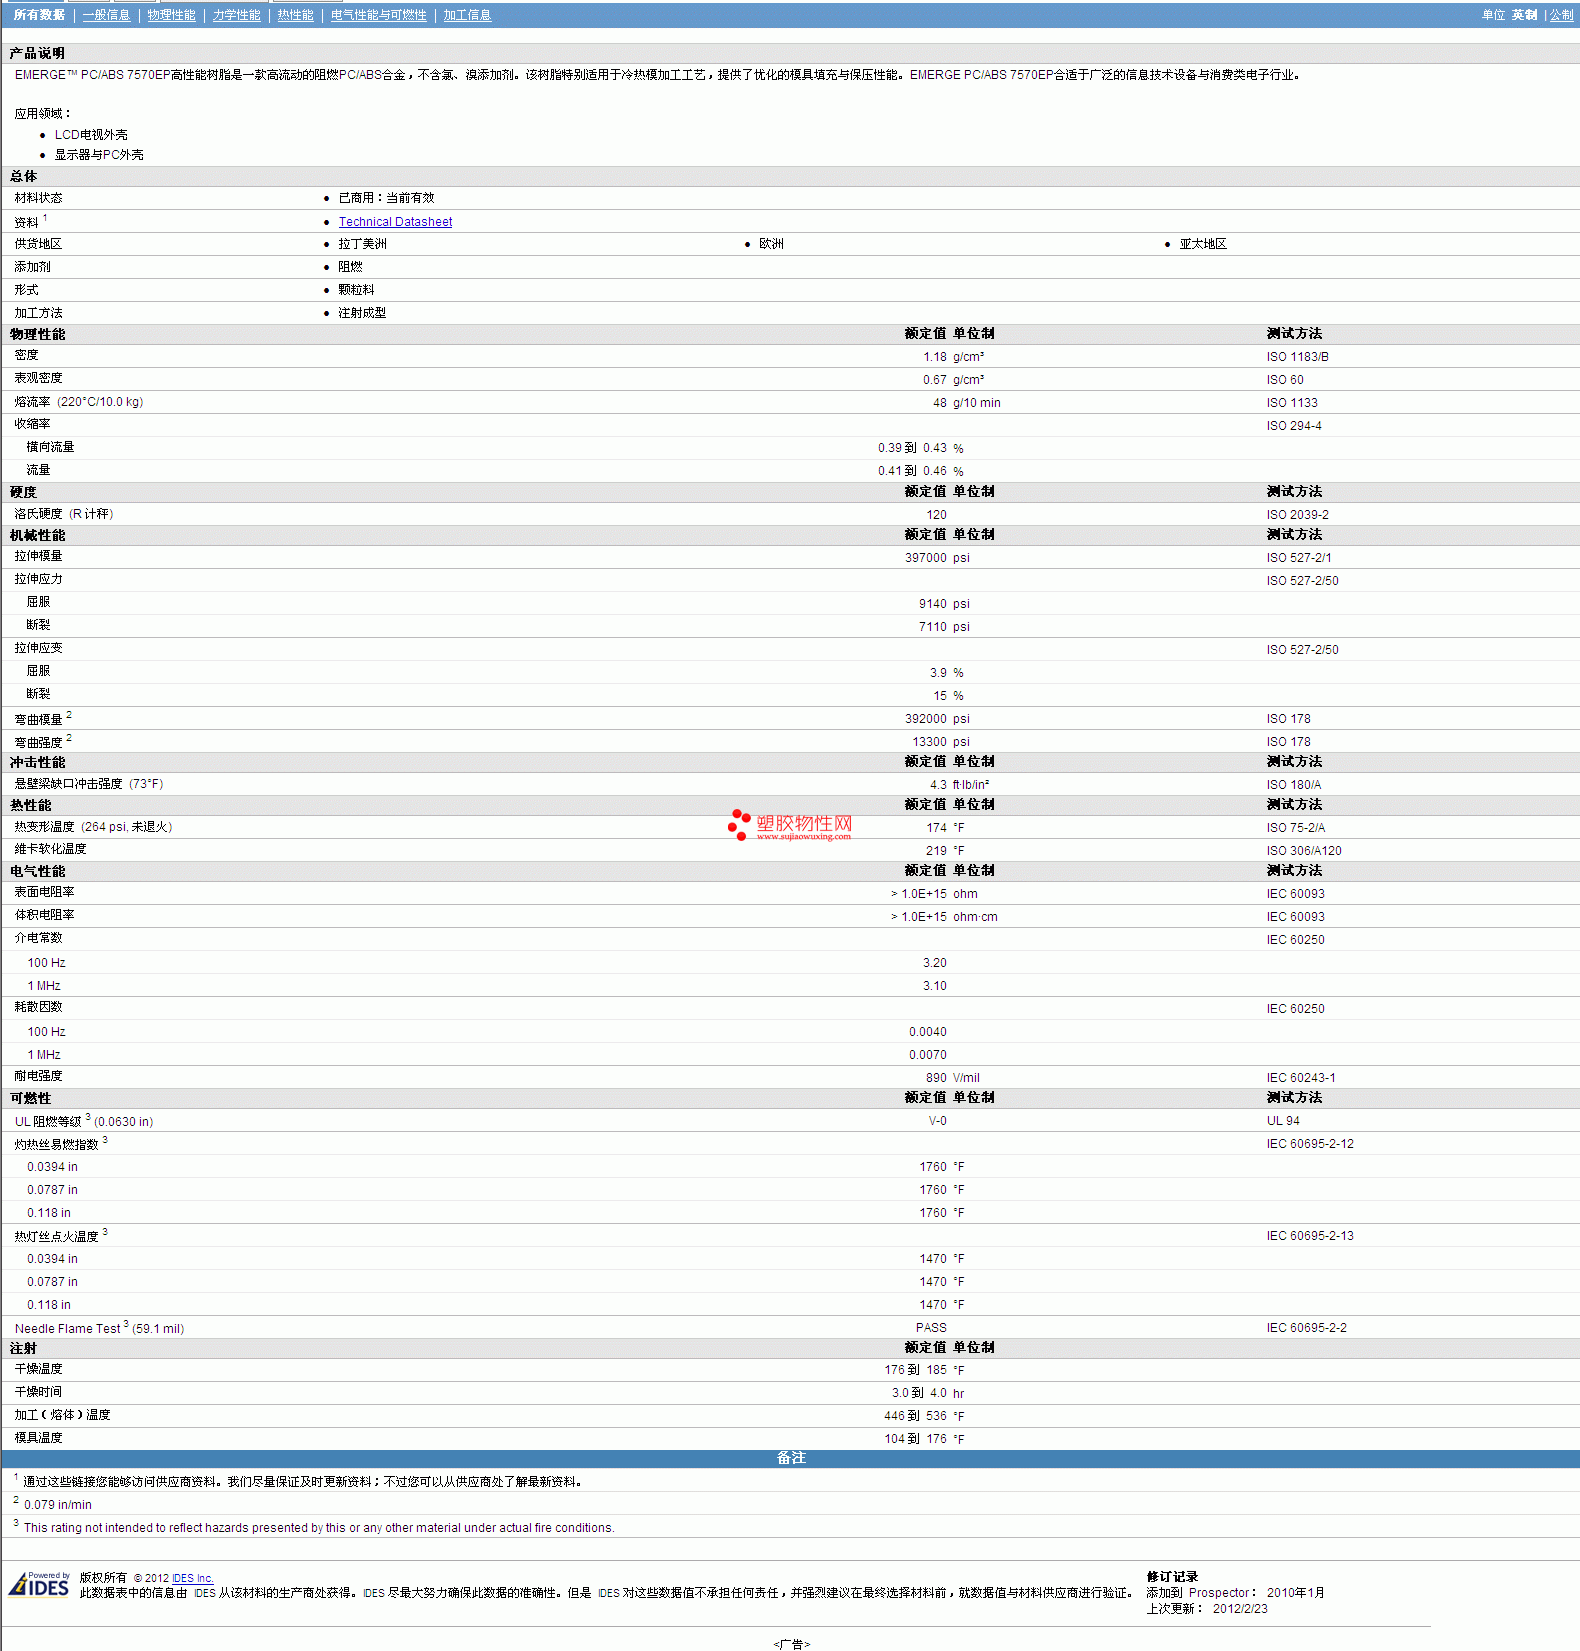Open the Technical Datasheet link
The image size is (1580, 1651).
tap(395, 222)
